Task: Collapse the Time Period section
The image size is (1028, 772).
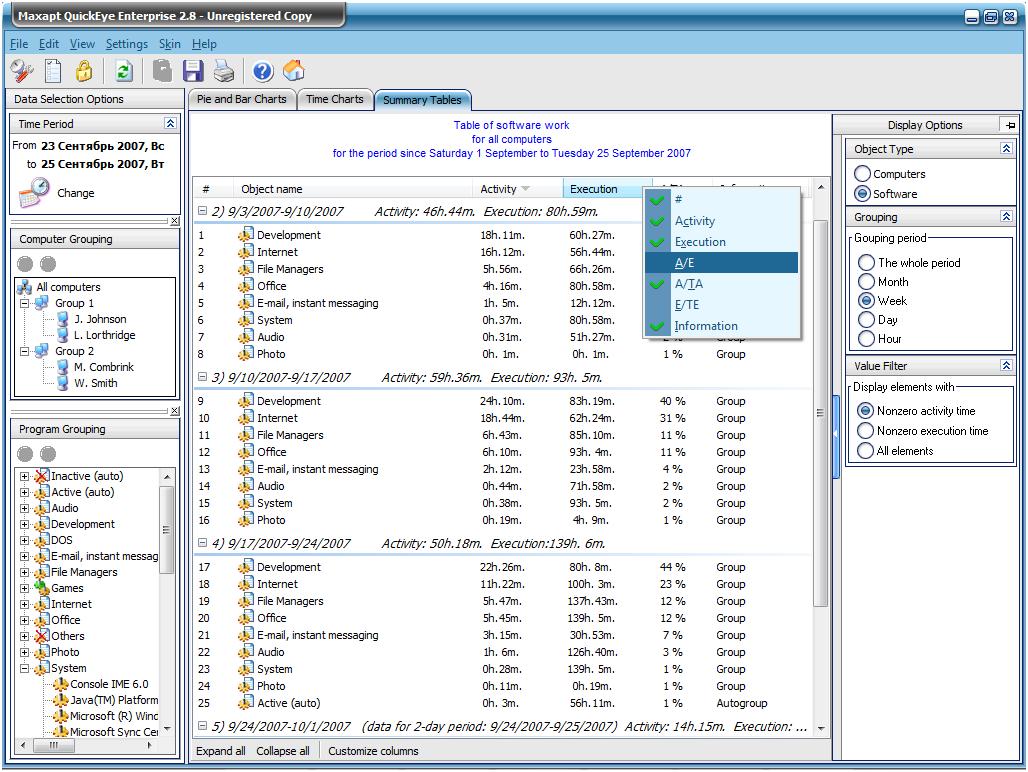Action: click(x=170, y=123)
